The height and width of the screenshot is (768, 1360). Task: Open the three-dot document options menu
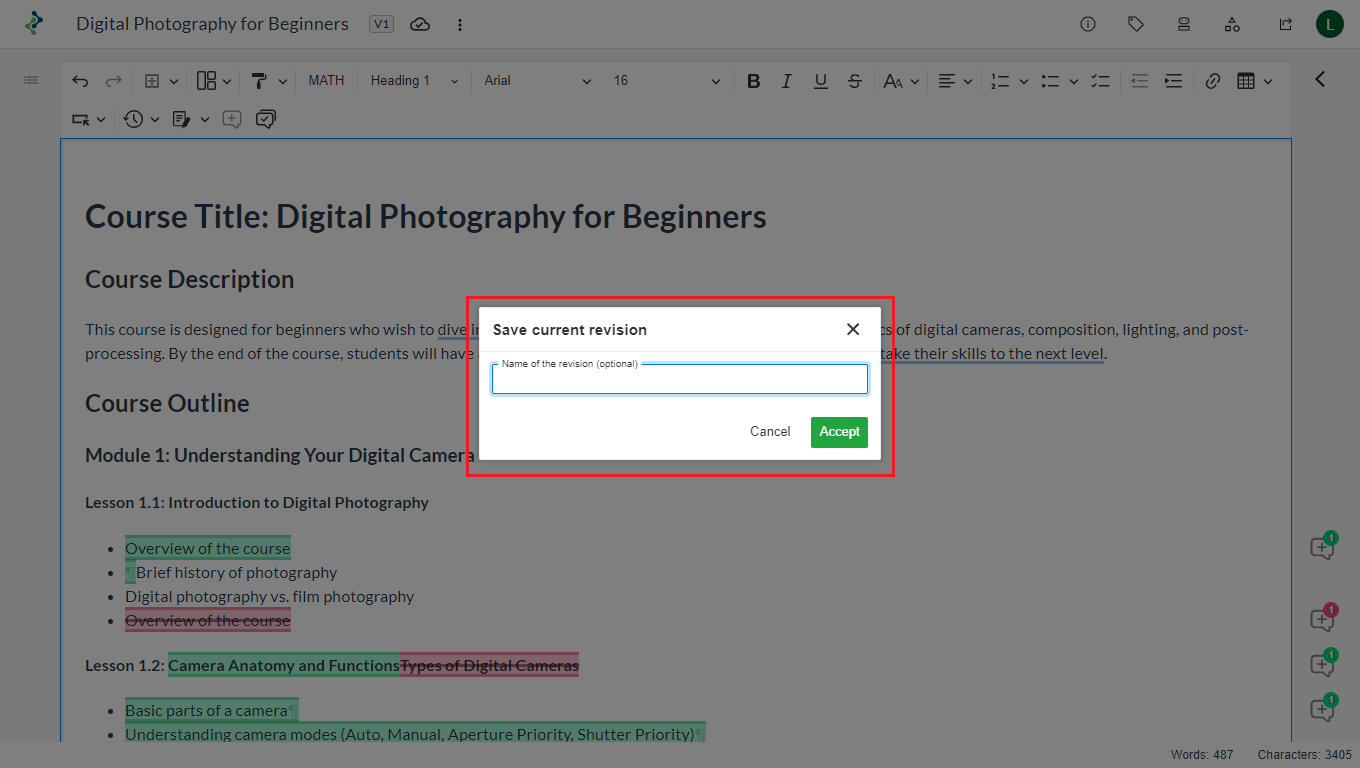coord(459,24)
